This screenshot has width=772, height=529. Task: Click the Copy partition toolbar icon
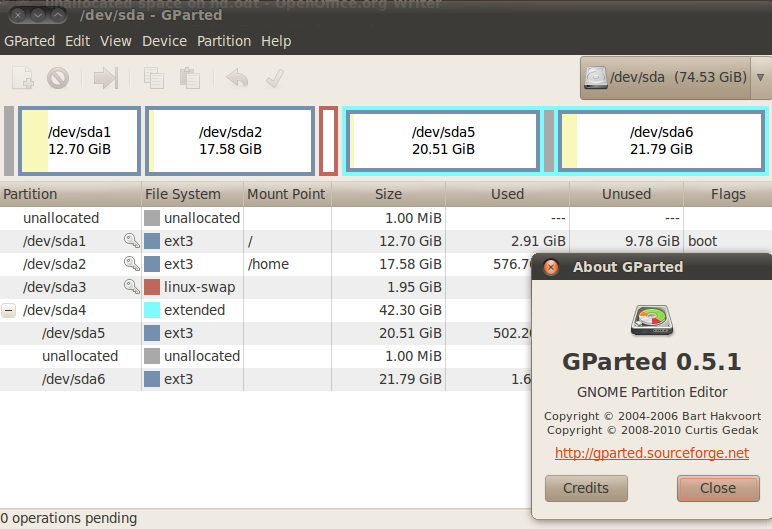click(x=154, y=78)
